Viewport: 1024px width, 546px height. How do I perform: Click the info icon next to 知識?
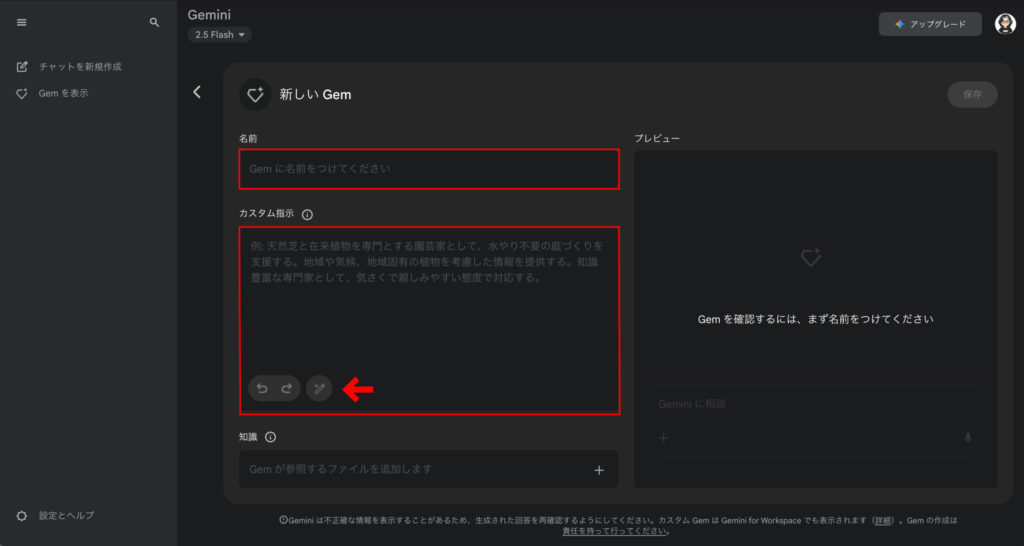tap(270, 437)
